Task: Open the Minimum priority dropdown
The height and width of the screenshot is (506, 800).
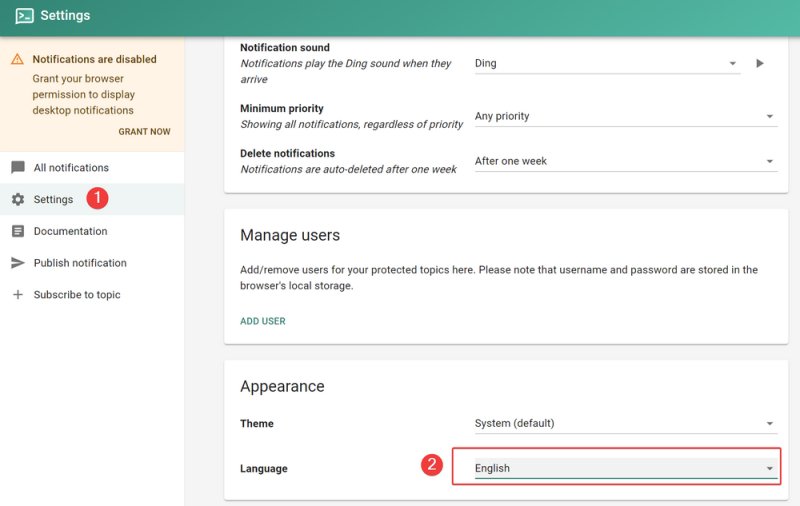Action: click(x=626, y=116)
